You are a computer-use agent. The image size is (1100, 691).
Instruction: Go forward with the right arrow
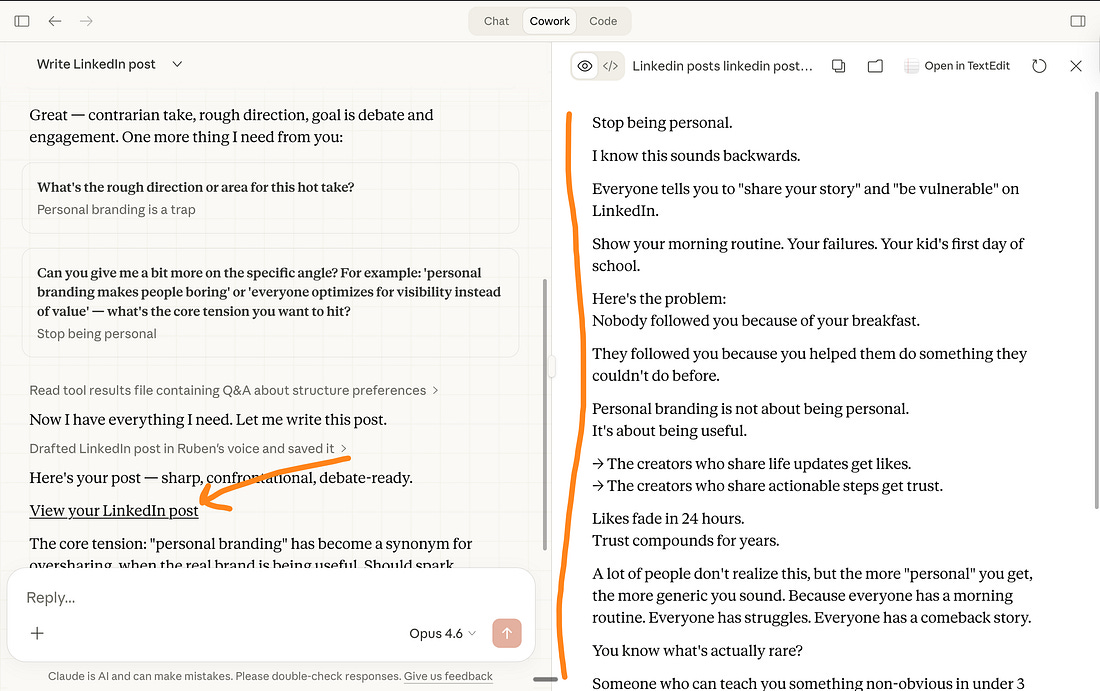coord(86,21)
